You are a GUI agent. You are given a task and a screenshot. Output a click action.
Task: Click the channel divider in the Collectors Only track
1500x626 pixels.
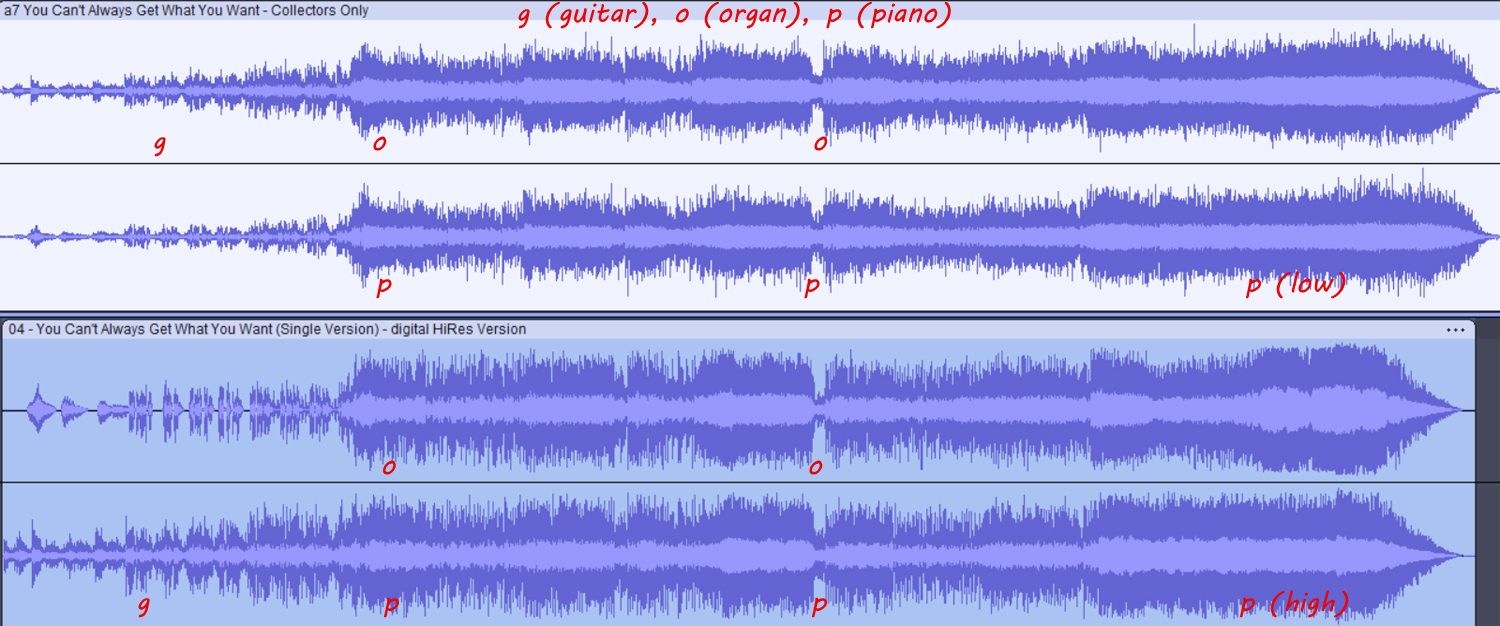[x=750, y=163]
